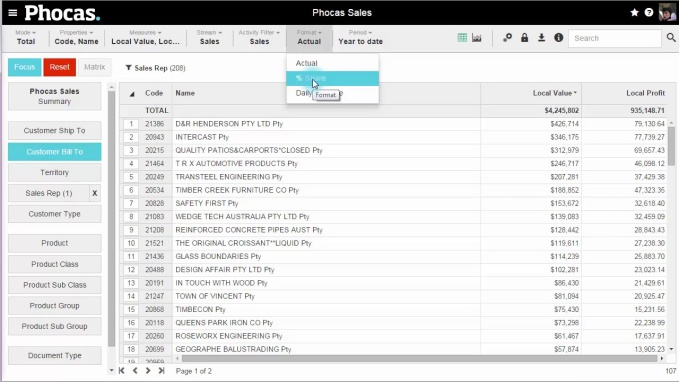This screenshot has width=679, height=382.
Task: Select Territory dimension
Action: pos(55,172)
